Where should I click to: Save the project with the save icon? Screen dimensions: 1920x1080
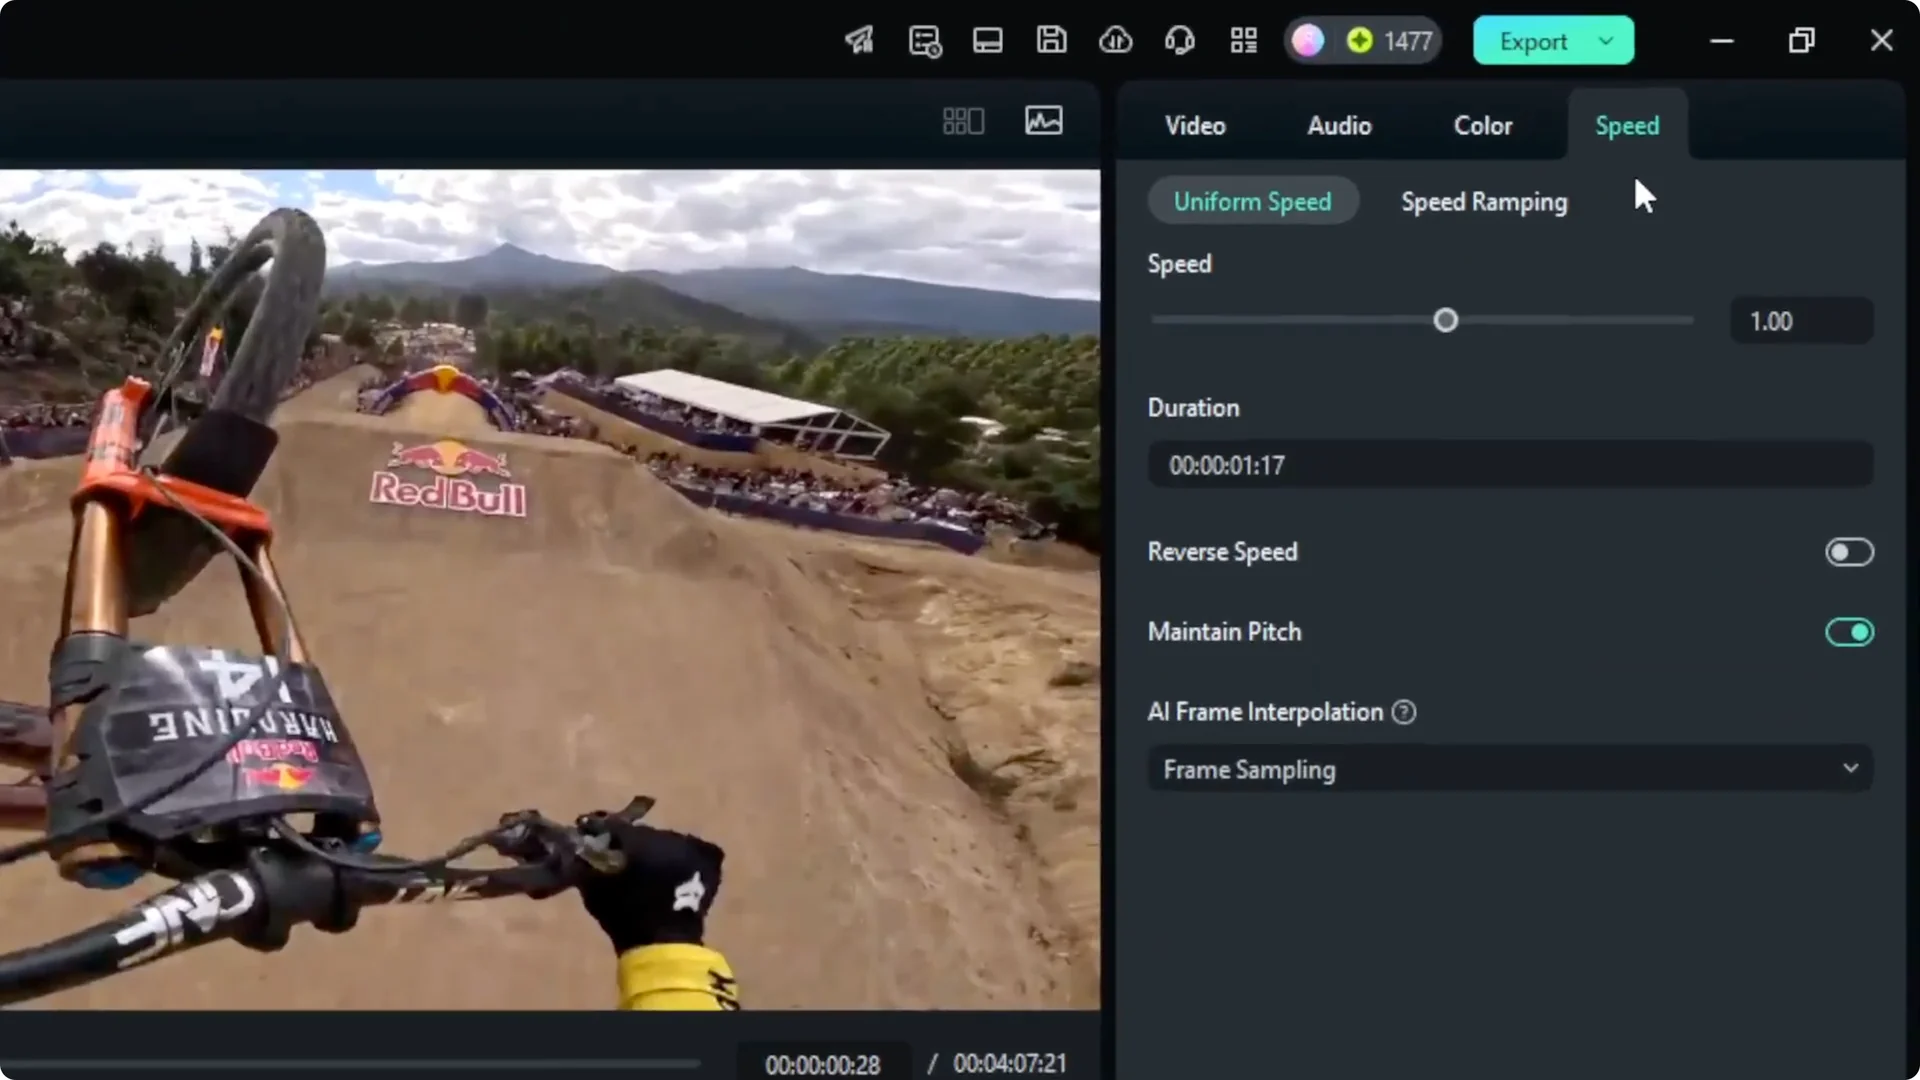coord(1051,40)
